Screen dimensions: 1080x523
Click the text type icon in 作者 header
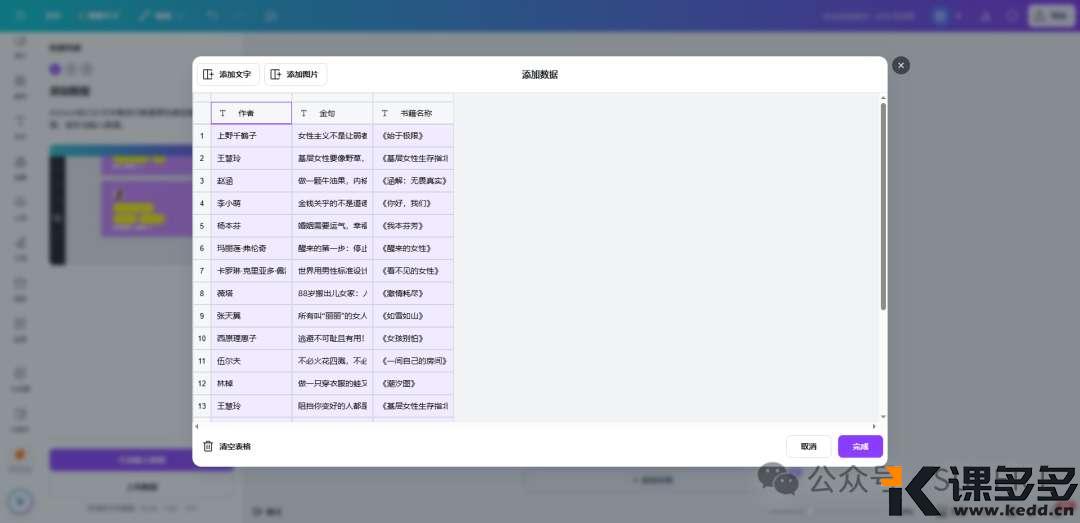tap(222, 113)
